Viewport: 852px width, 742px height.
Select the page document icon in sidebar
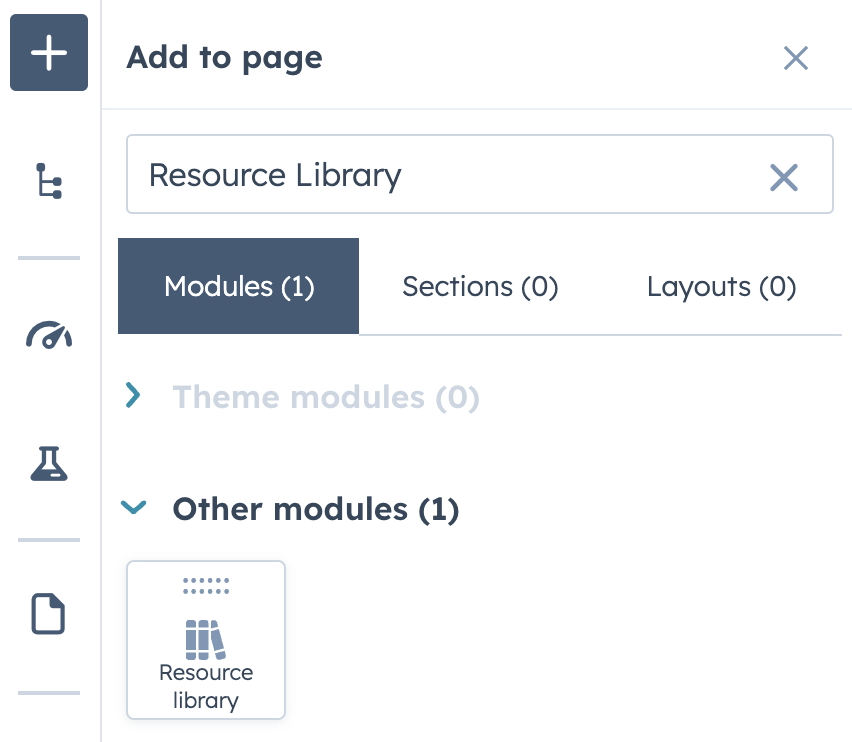click(x=48, y=614)
